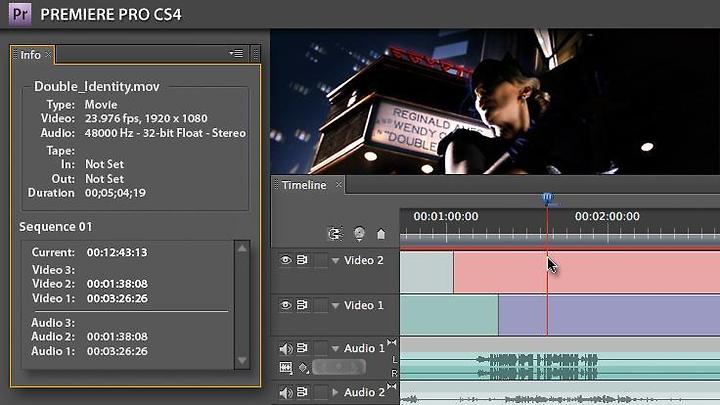Click the Info panel scrollbar down arrow
The height and width of the screenshot is (405, 720).
242,360
